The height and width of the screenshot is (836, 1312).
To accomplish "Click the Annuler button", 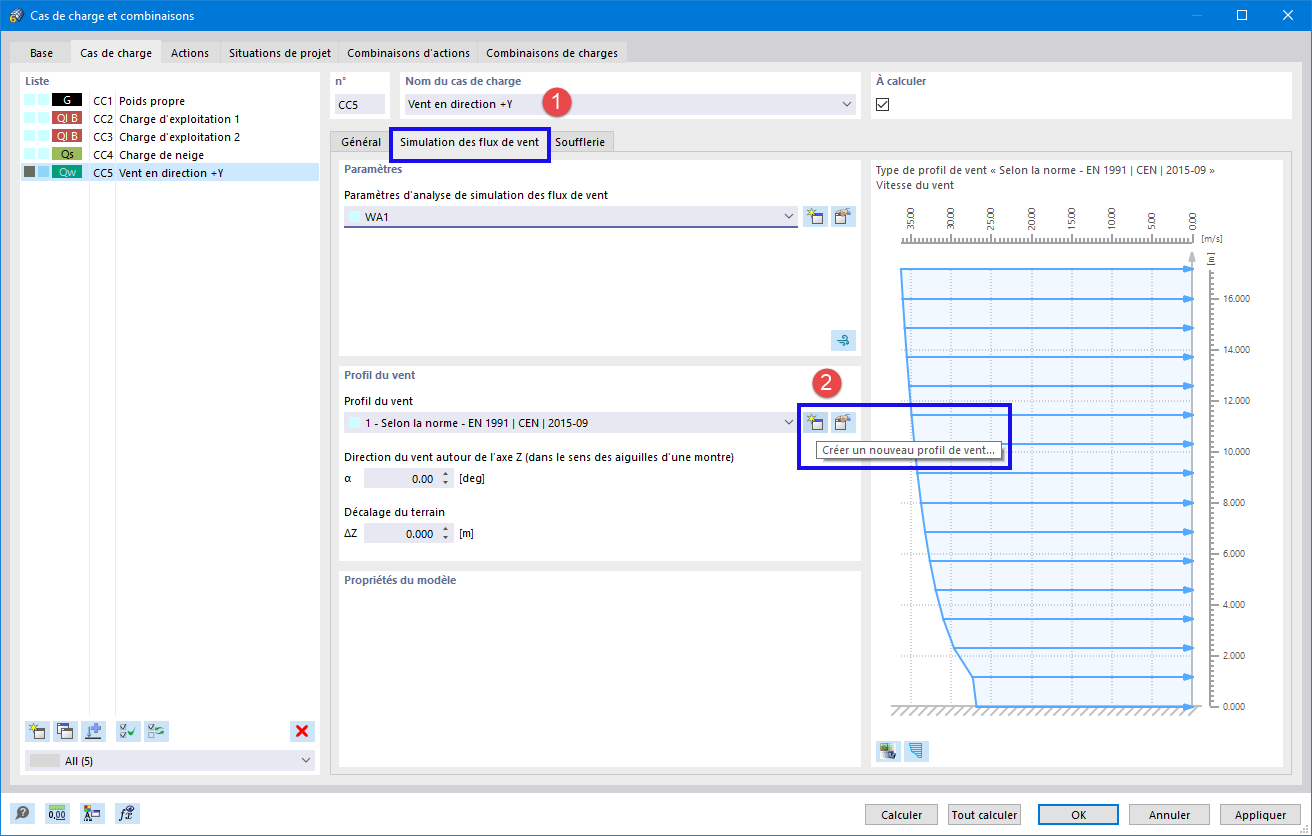I will (1169, 815).
